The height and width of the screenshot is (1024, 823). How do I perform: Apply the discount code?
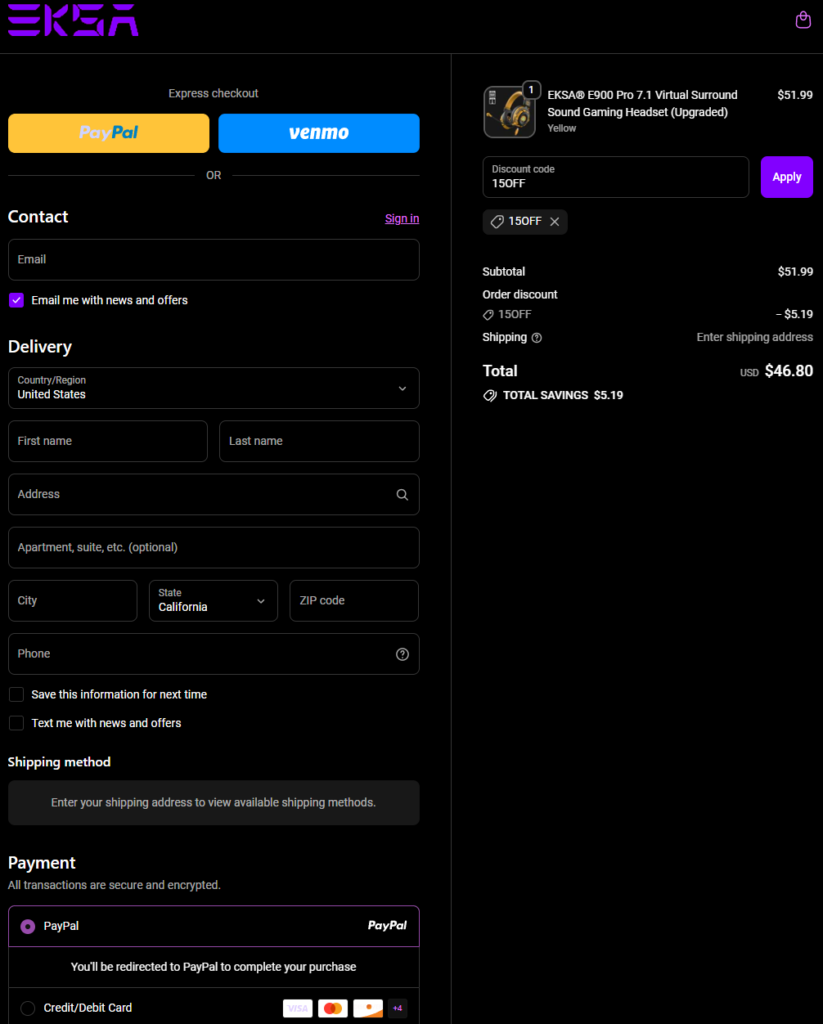click(x=786, y=177)
